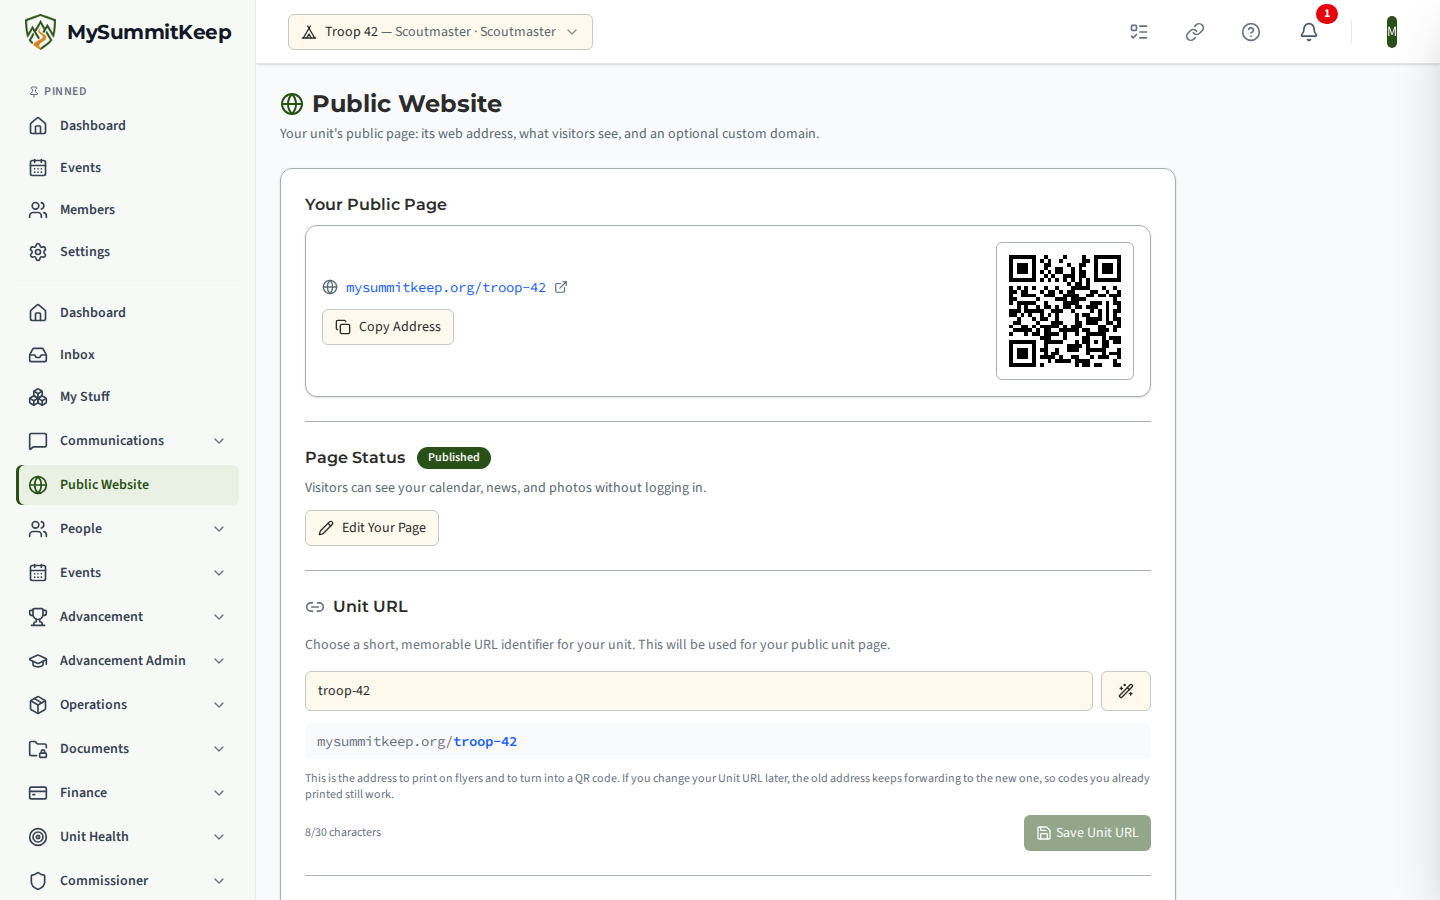Click the external link icon beside troop-42 address
Viewport: 1440px width, 900px height.
(x=561, y=287)
